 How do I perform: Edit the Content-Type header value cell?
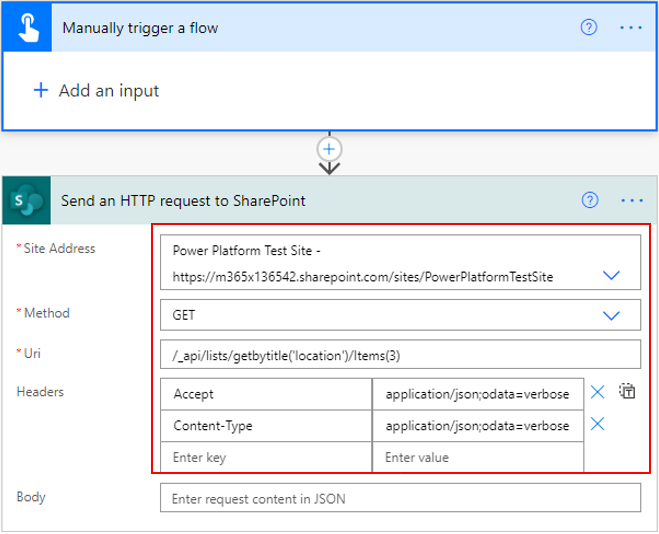pos(478,426)
